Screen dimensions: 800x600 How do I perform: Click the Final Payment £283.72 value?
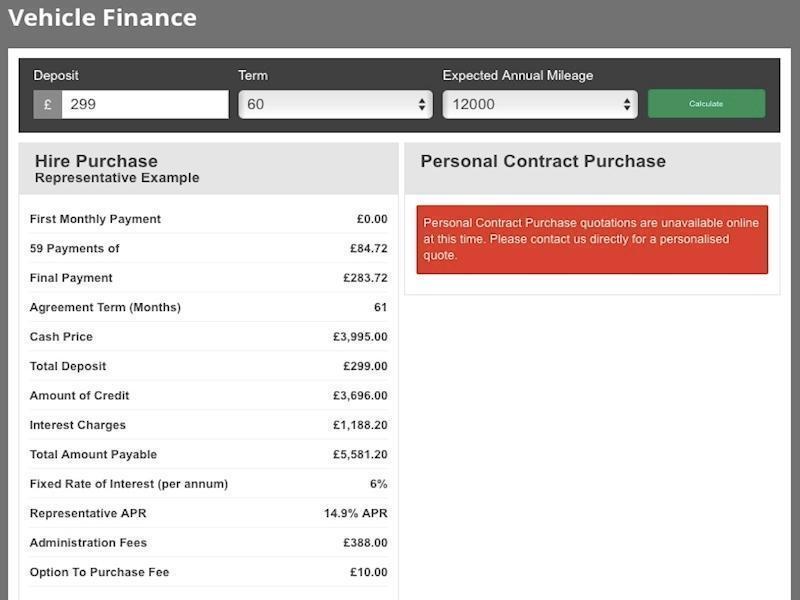point(365,278)
